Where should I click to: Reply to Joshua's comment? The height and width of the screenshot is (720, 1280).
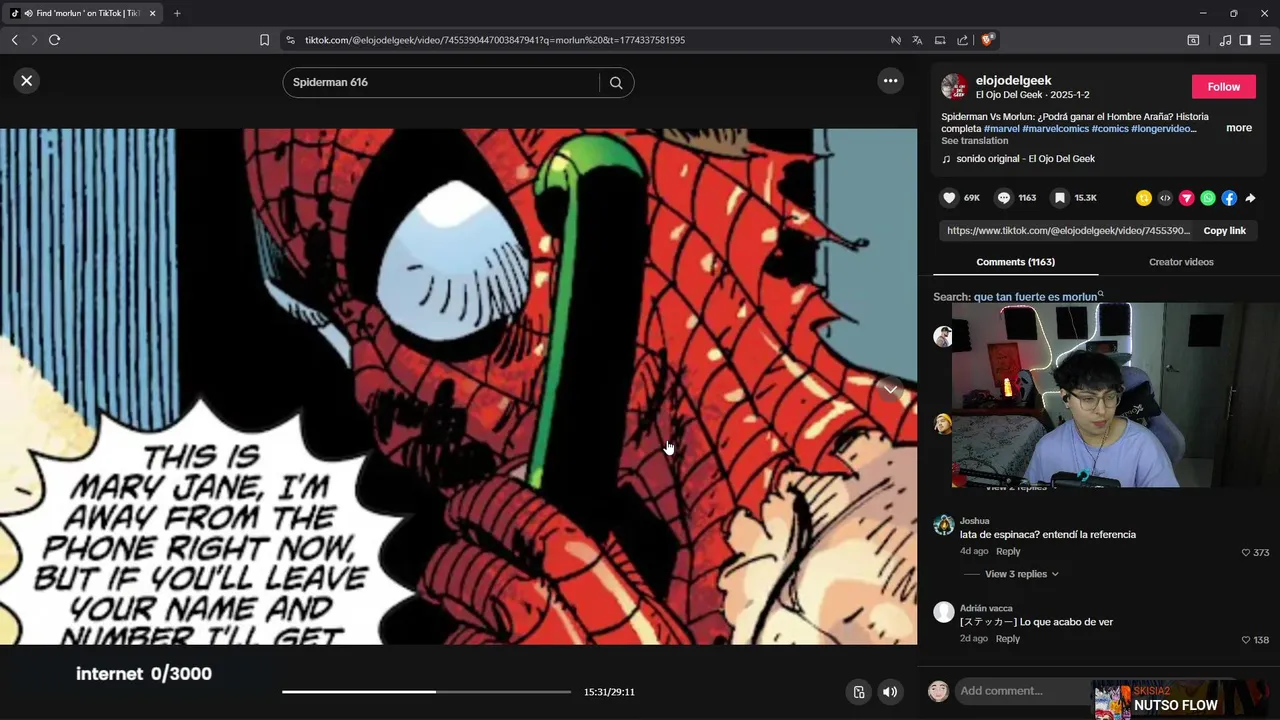click(1008, 552)
